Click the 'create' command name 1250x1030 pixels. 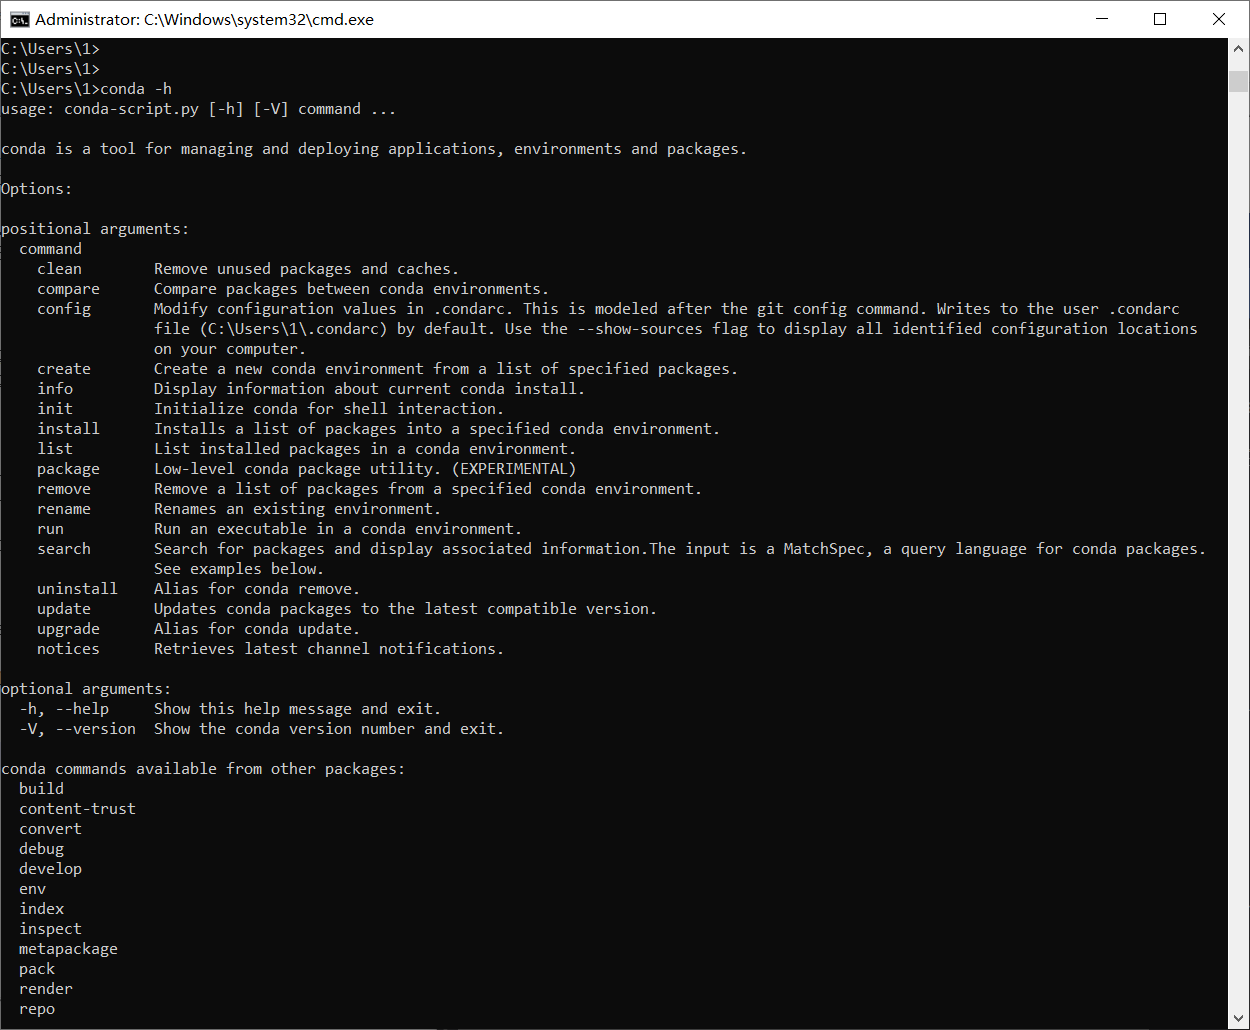click(x=64, y=369)
